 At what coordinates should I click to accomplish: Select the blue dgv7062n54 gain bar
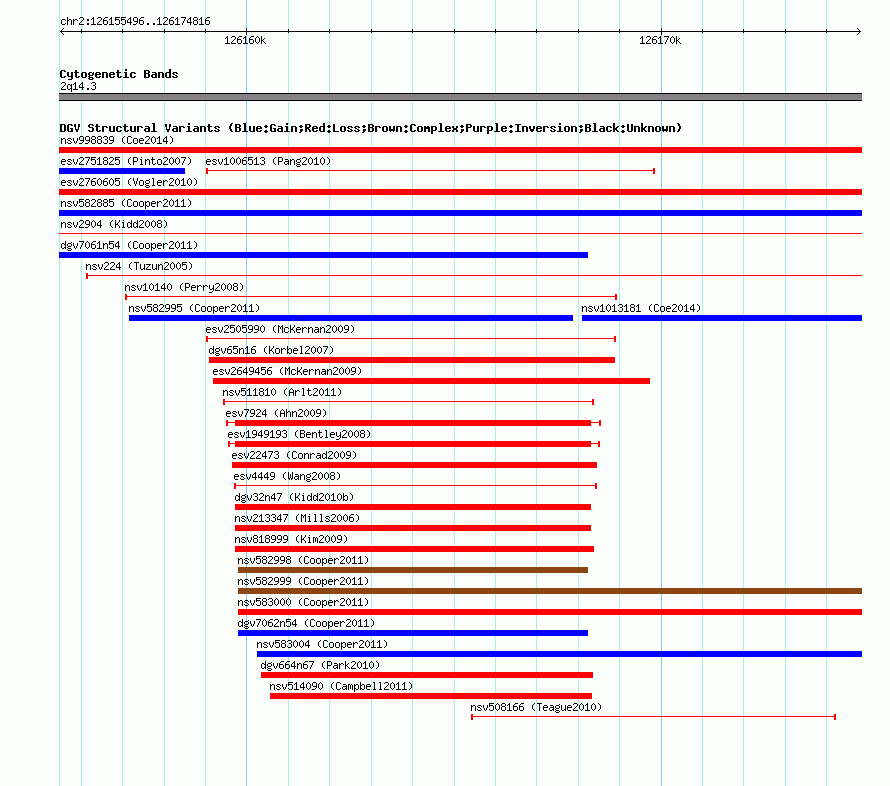tap(413, 633)
